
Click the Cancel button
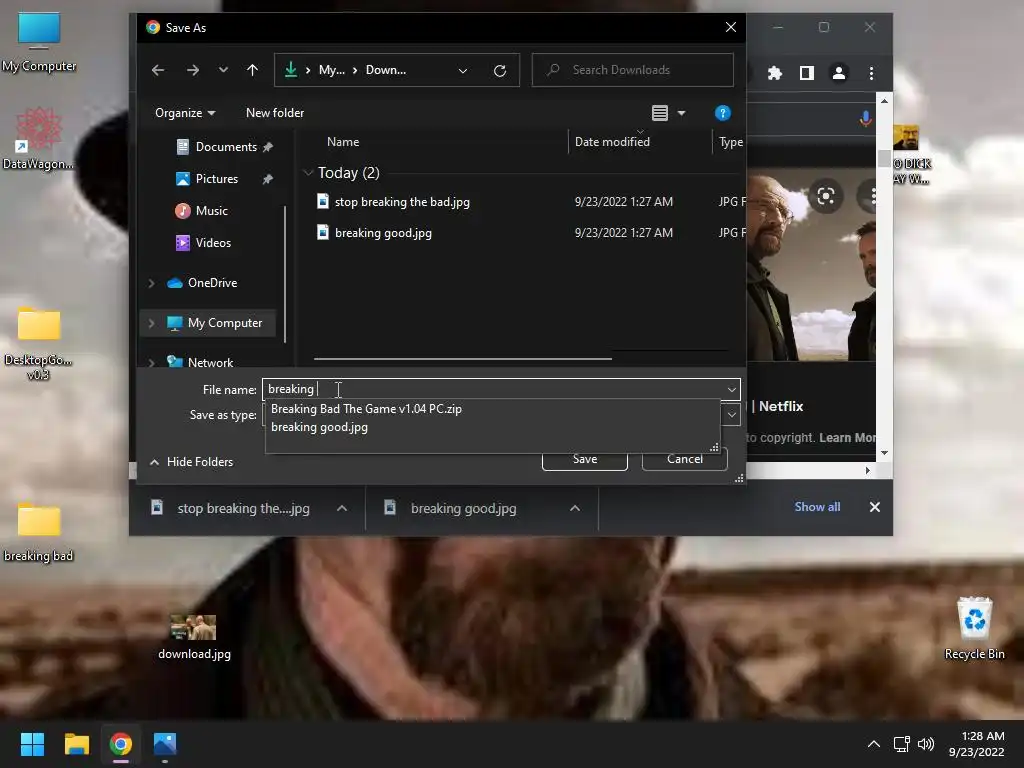pyautogui.click(x=684, y=461)
